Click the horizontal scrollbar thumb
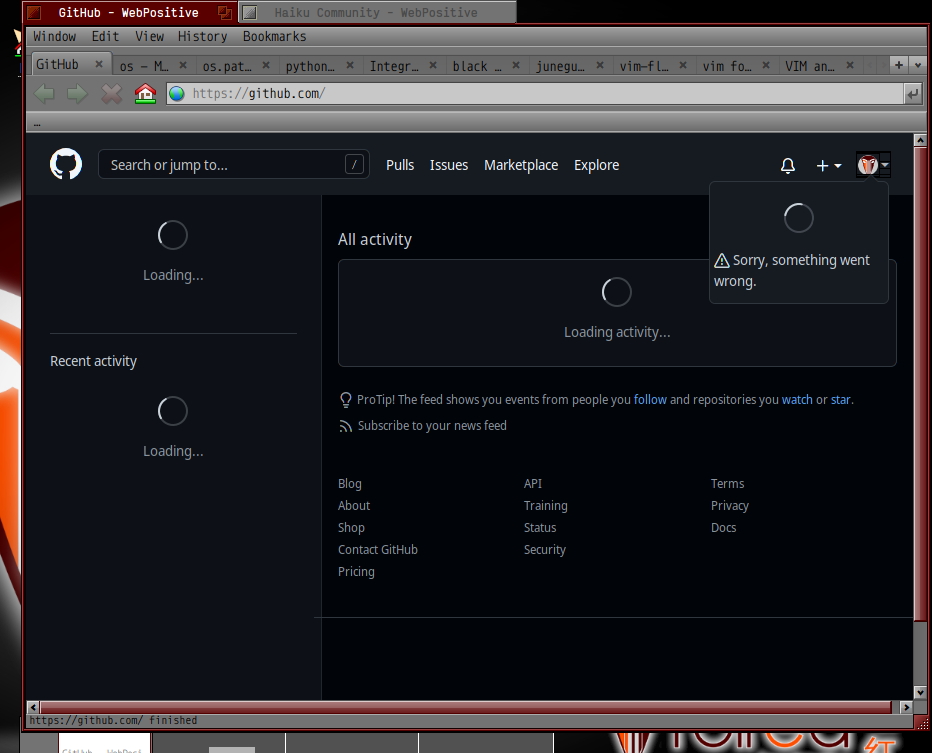The width and height of the screenshot is (932, 753). 466,707
